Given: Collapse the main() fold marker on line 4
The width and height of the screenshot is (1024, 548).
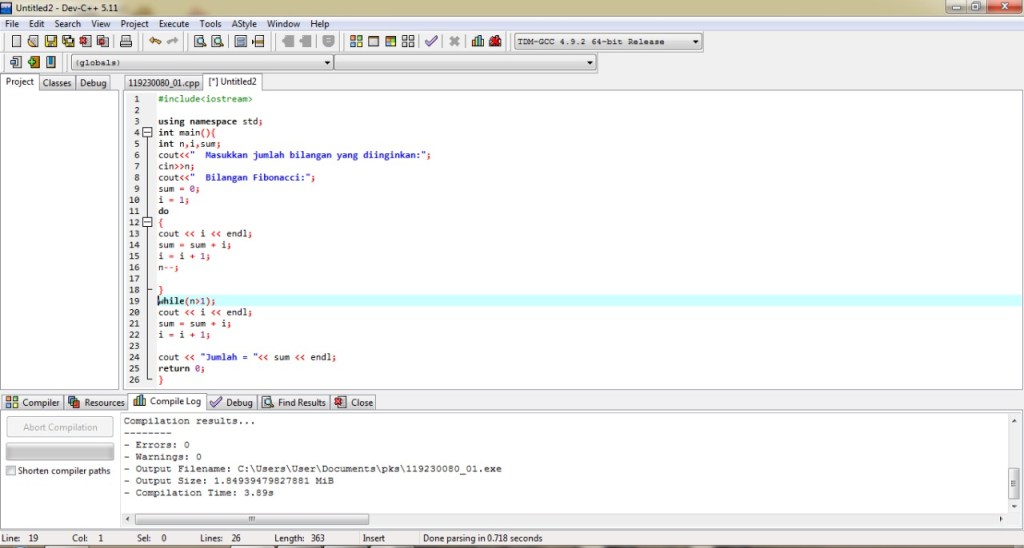Looking at the screenshot, I should click(x=146, y=133).
